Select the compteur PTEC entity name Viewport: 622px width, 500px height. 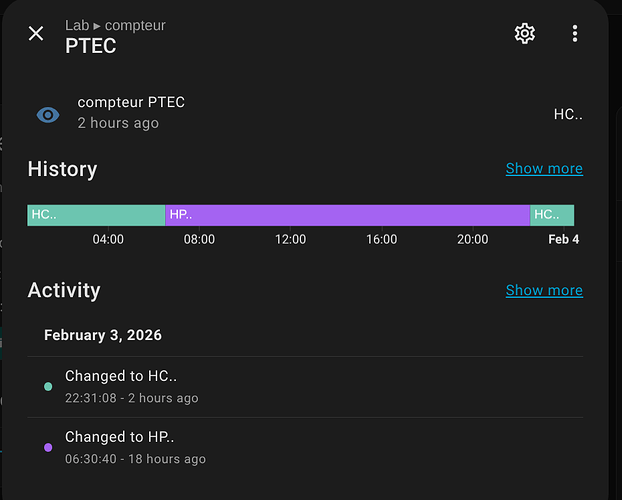tap(131, 102)
